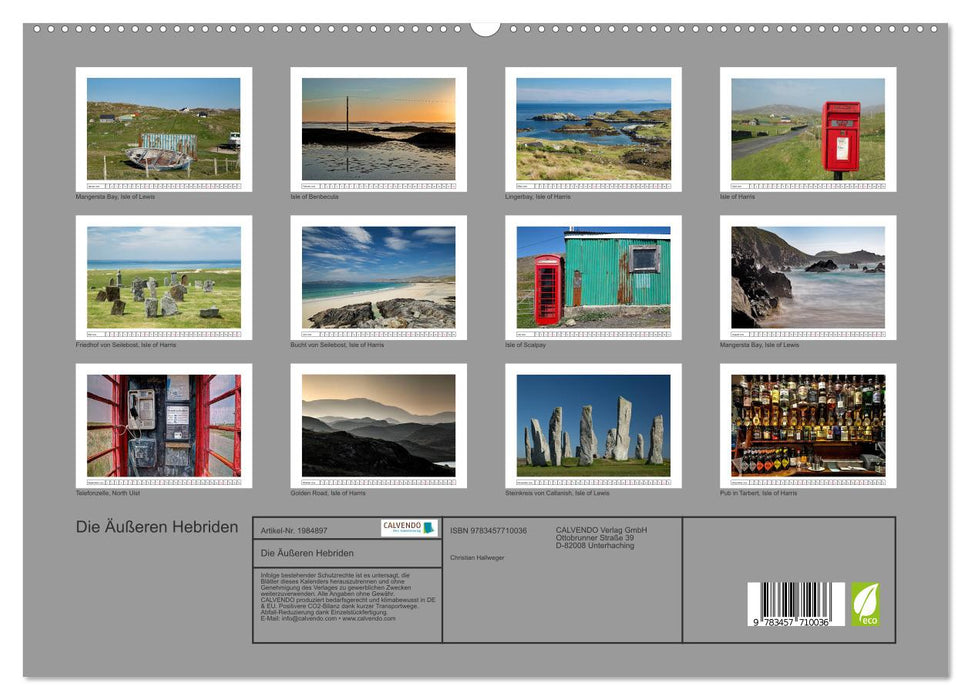Open the info@calvendo.com email link
Image resolution: width=971 pixels, height=700 pixels.
[308, 619]
